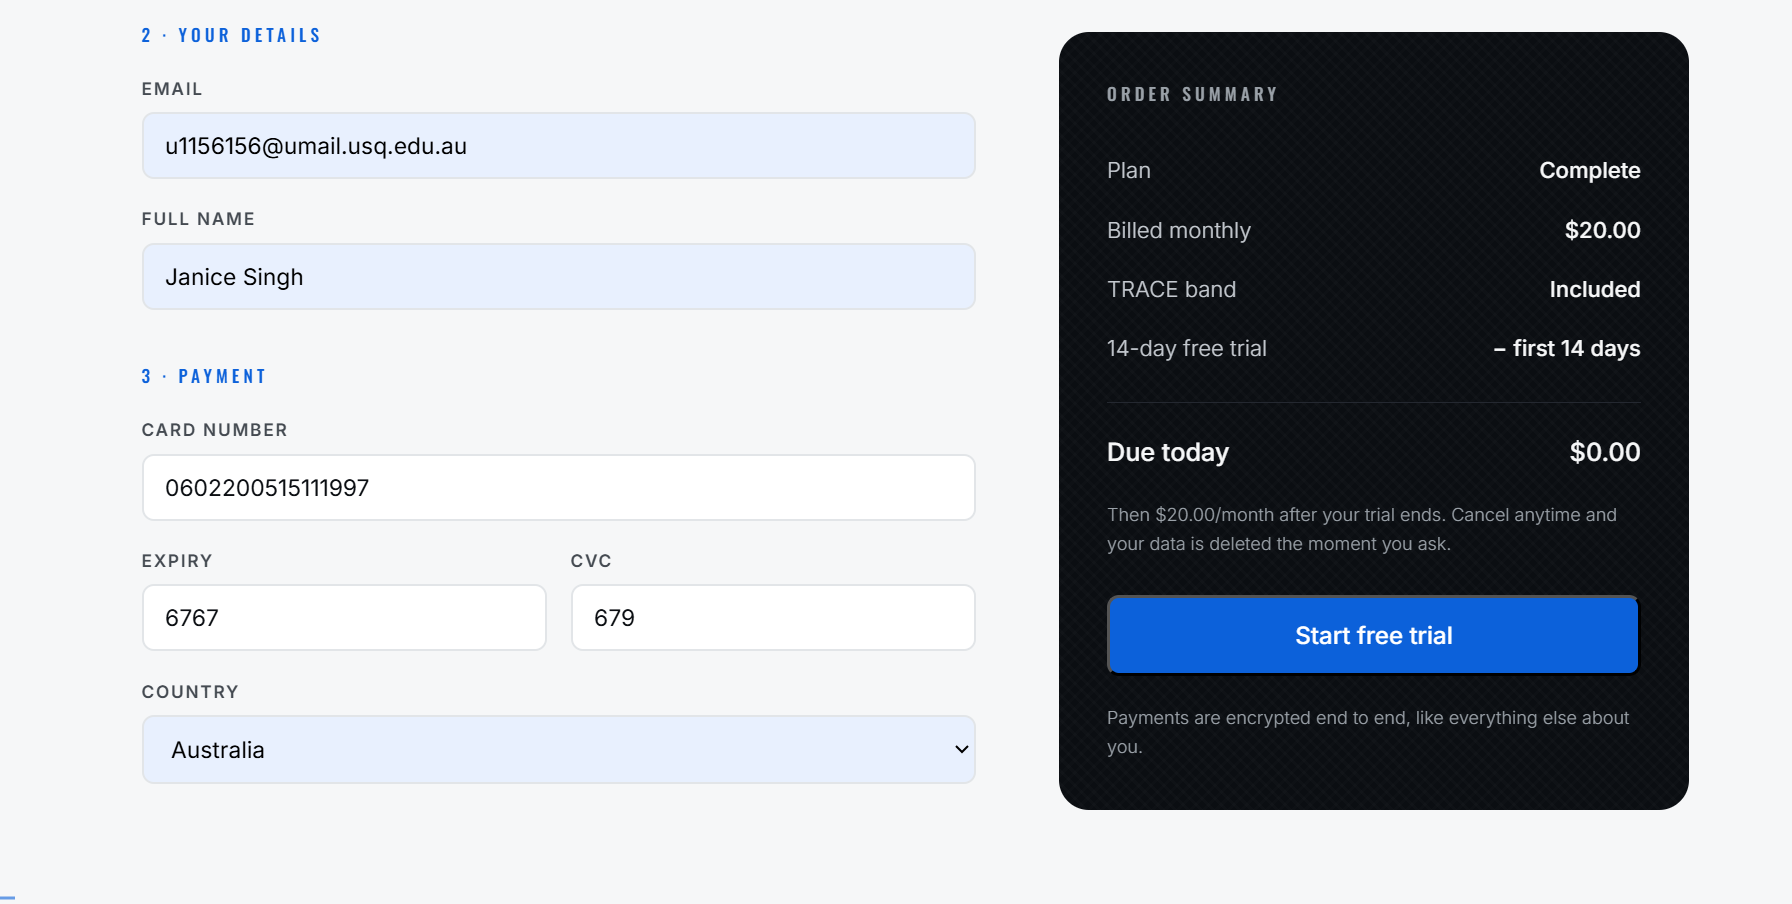The image size is (1792, 904).
Task: Click the EXPIRY field label
Action: point(177,561)
